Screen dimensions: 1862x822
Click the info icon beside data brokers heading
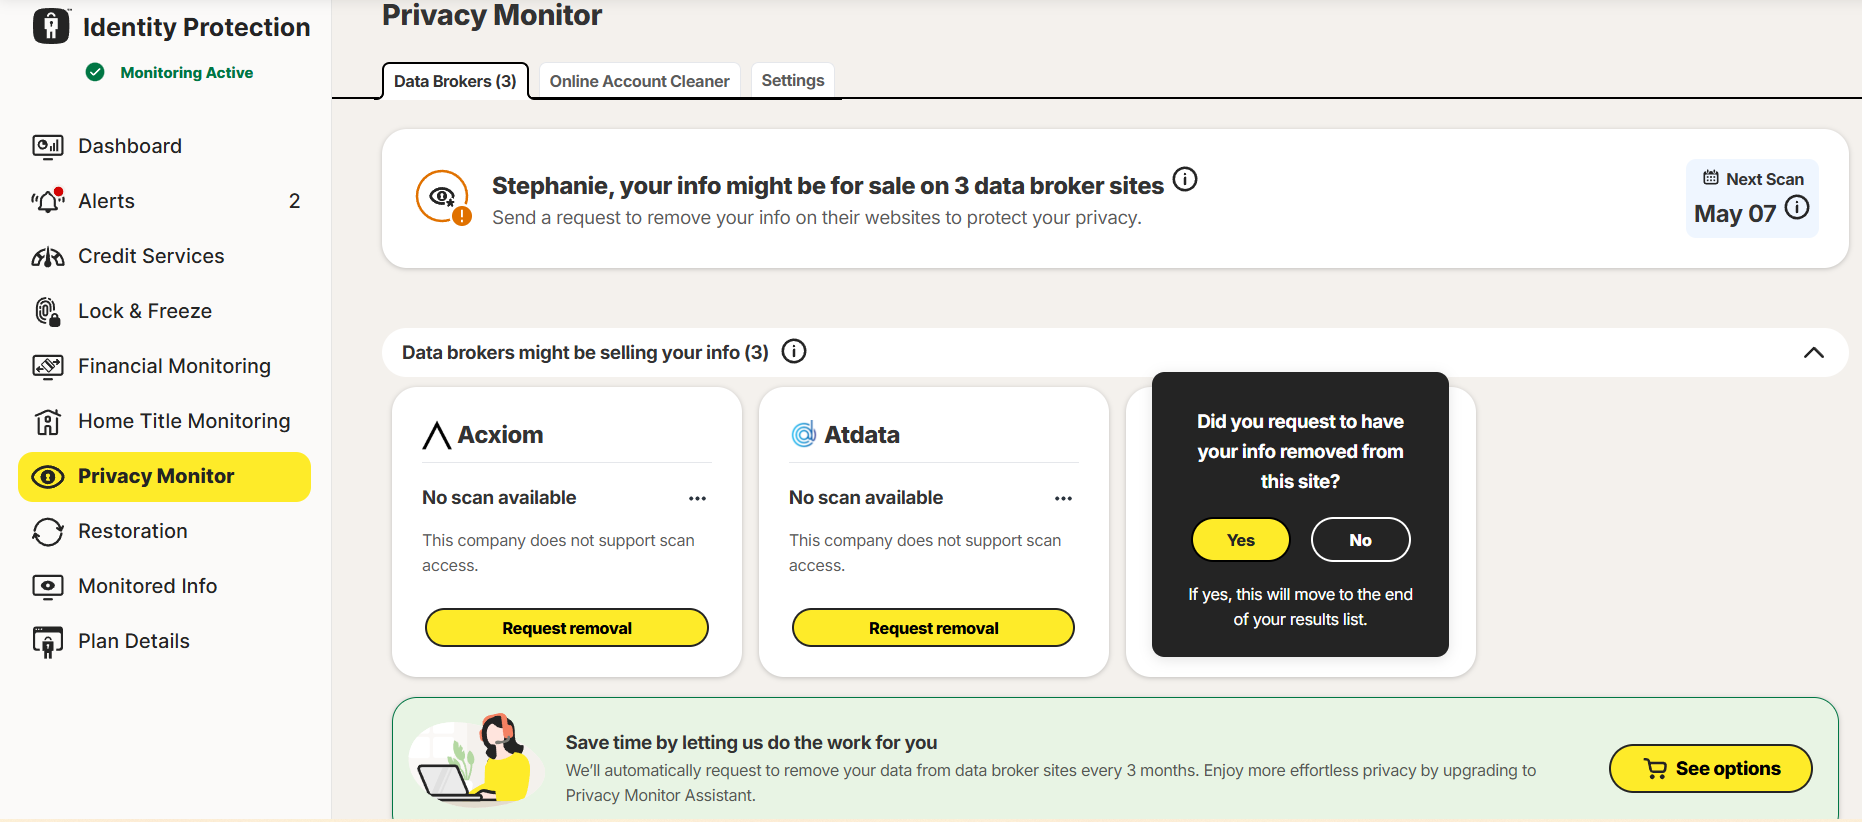(793, 351)
